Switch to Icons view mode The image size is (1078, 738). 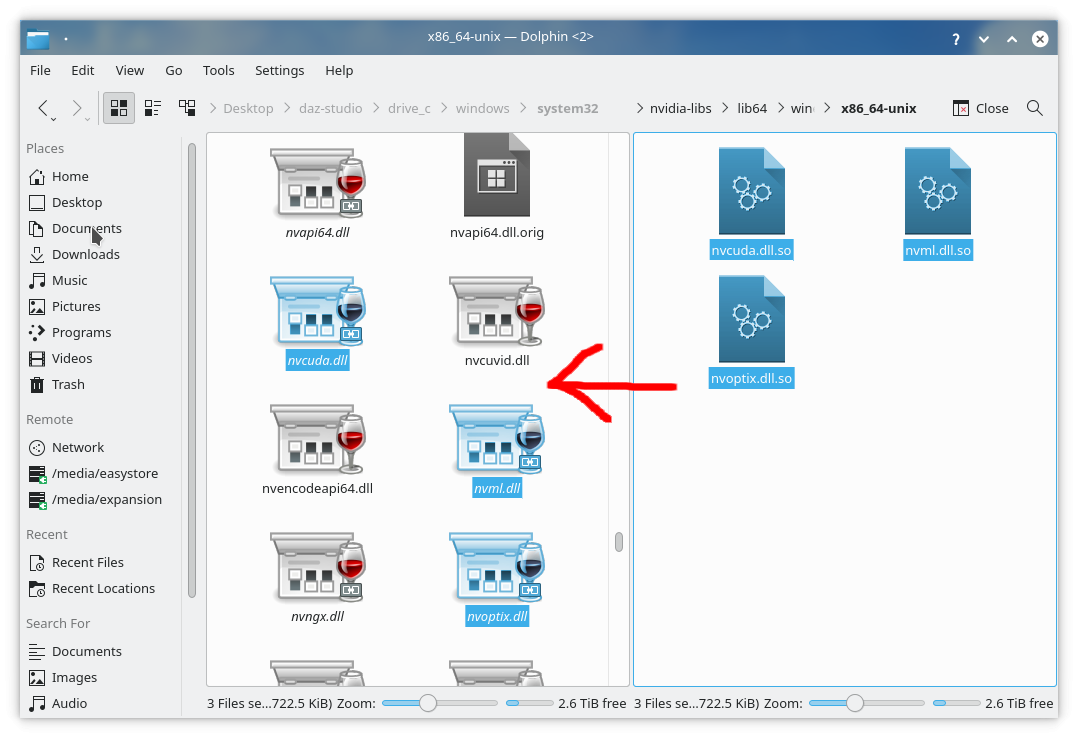(119, 108)
